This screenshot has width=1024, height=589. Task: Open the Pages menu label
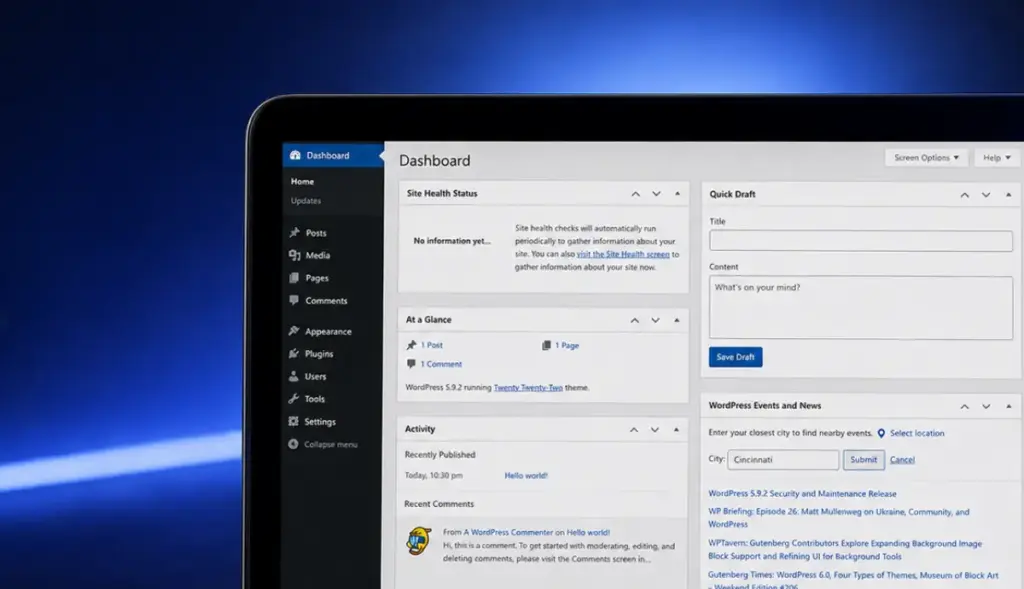click(317, 278)
